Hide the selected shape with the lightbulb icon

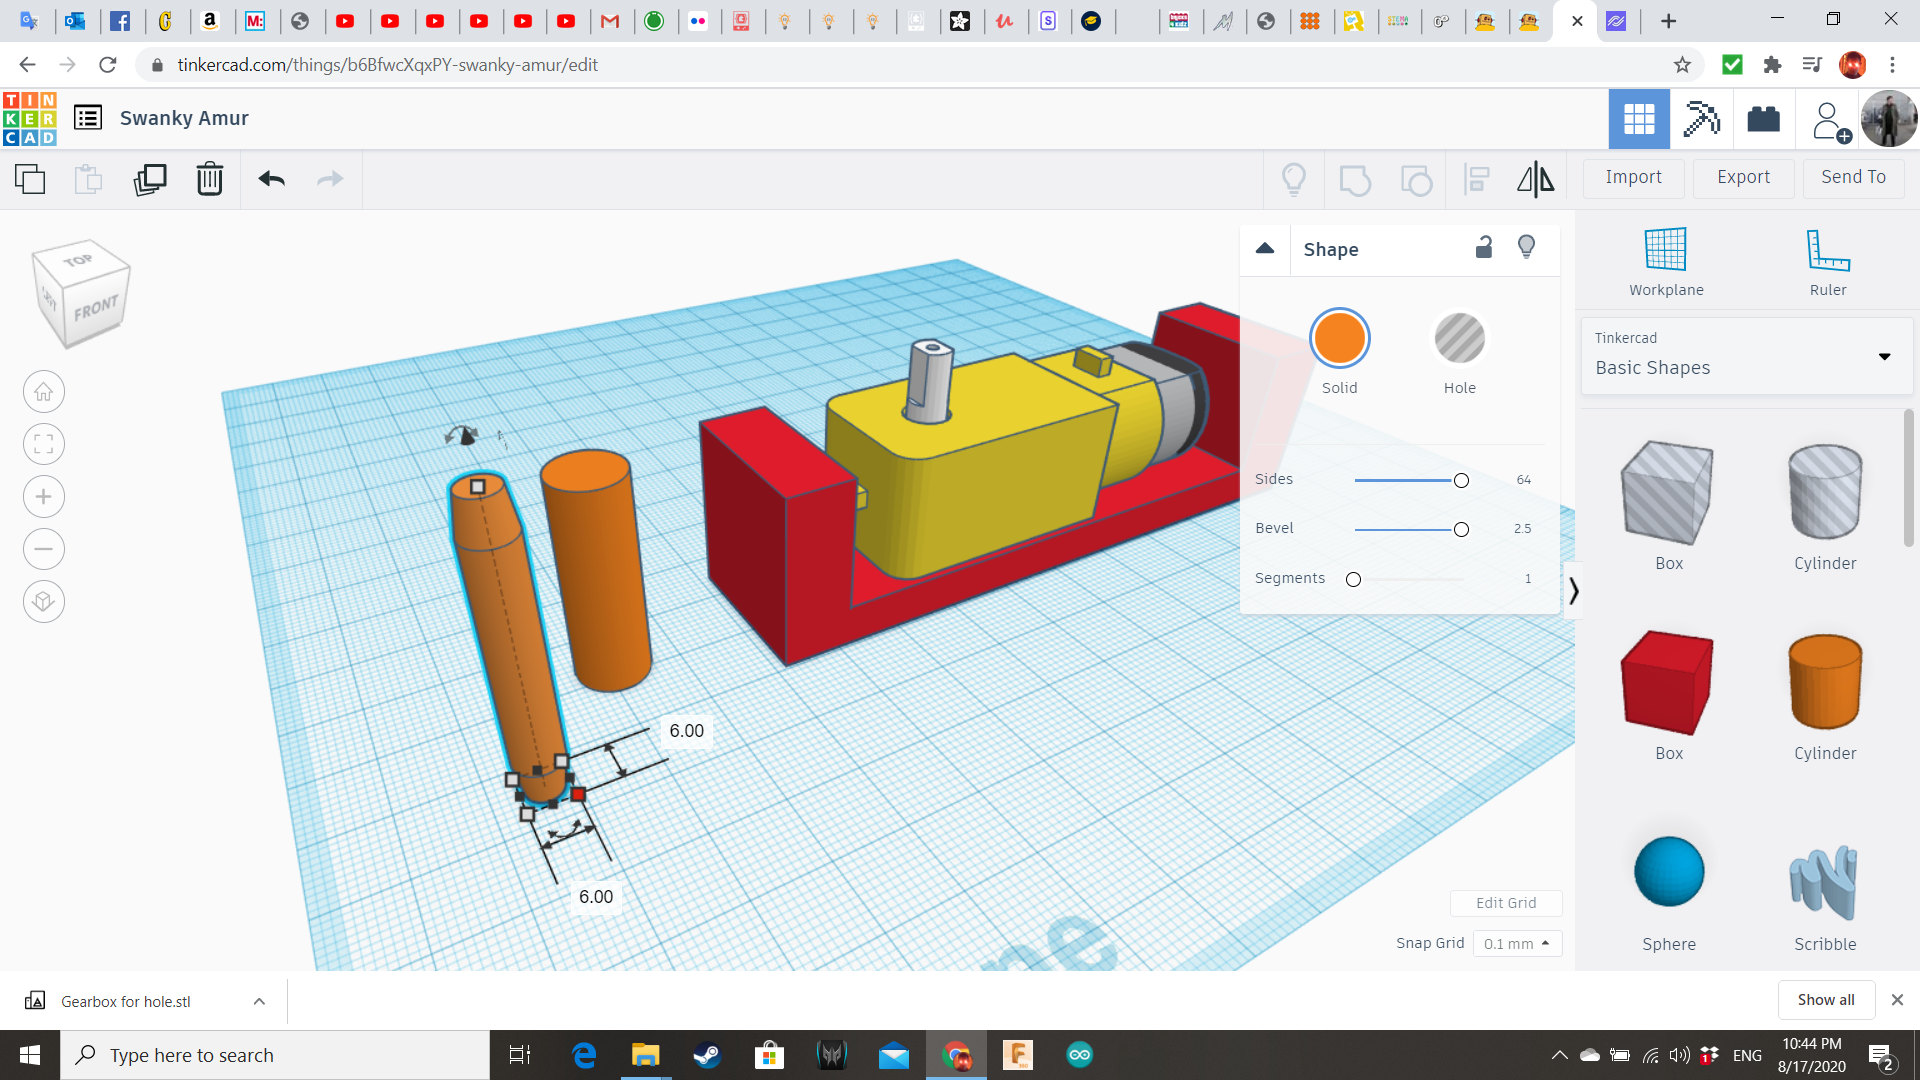tap(1526, 248)
